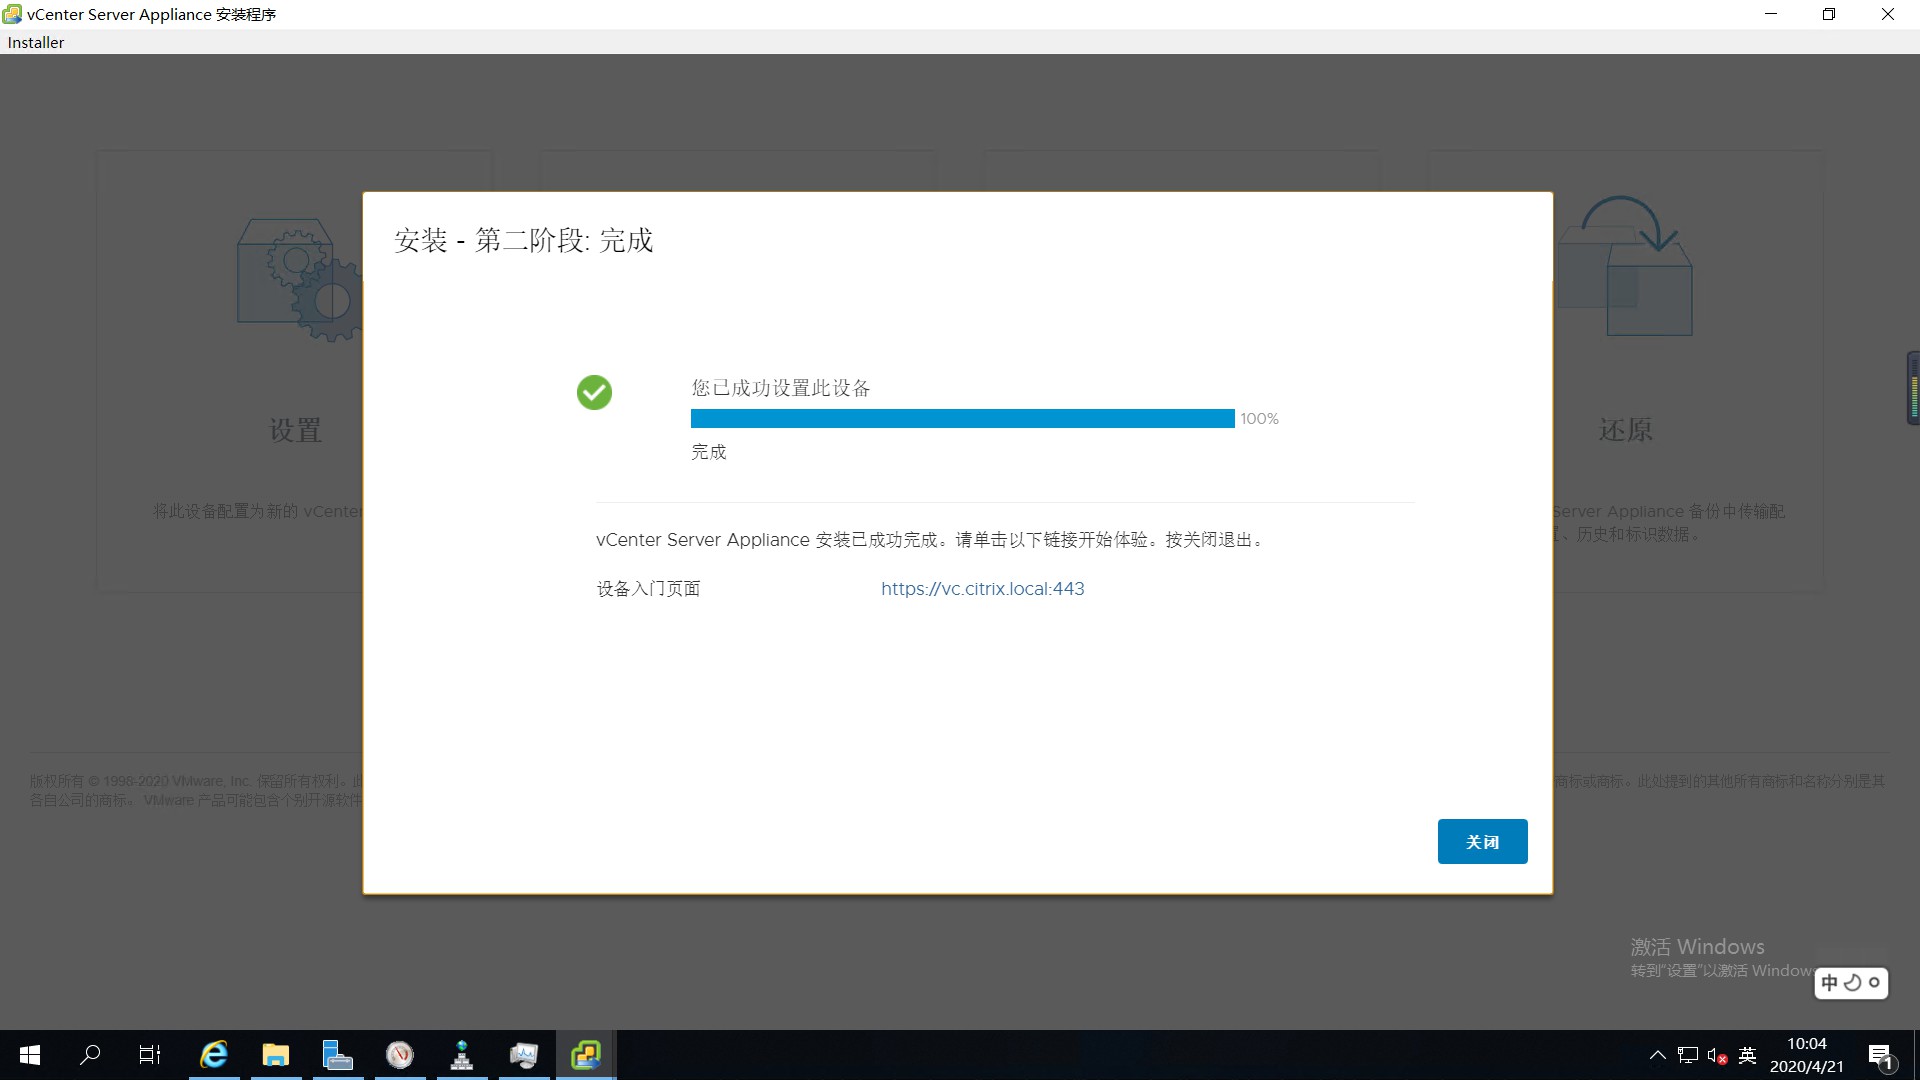Click the 完成 status text
Viewport: 1920px width, 1080px height.
[709, 452]
